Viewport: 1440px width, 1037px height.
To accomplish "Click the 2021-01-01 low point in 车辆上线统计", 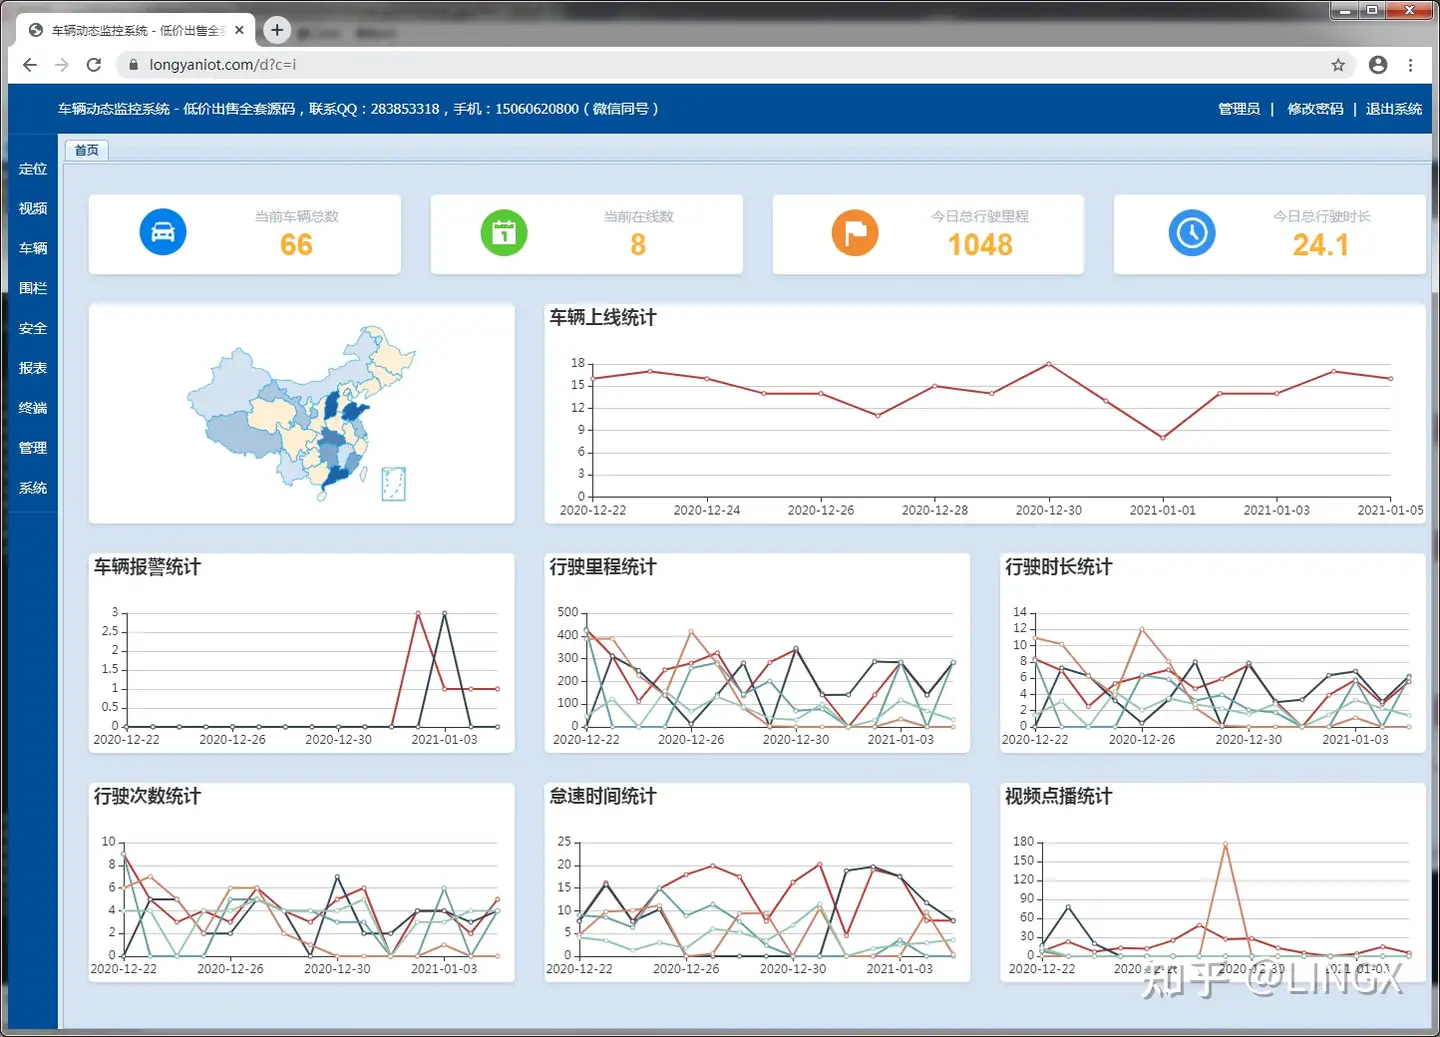I will click(1162, 437).
